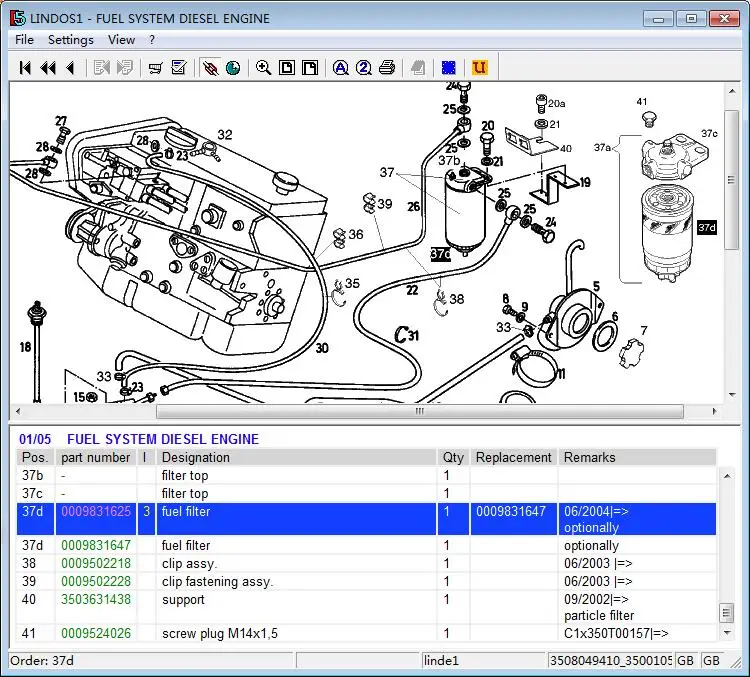Click the diagram's horizontal scroll left arrow

[18, 411]
